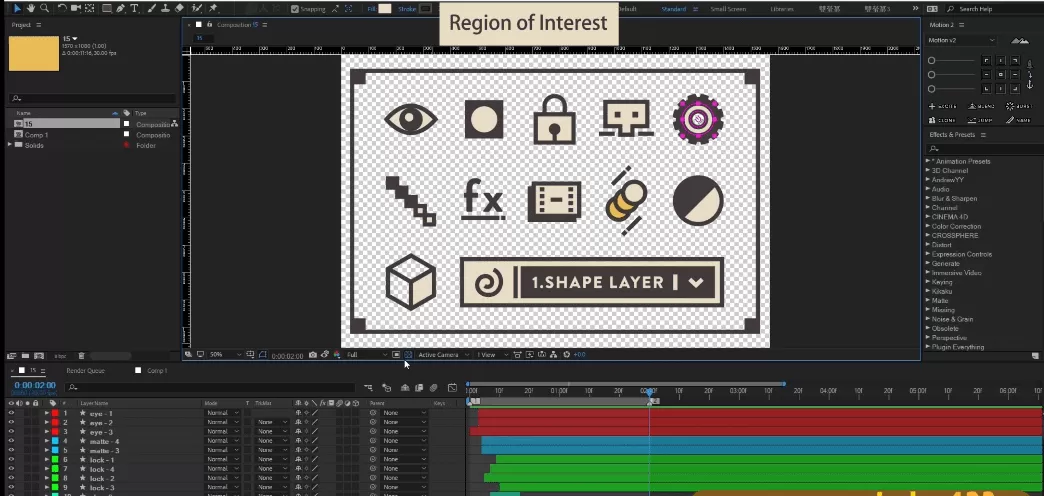Hide the eye - 1 layer
Viewport: 1044px width, 496px height.
[11, 413]
